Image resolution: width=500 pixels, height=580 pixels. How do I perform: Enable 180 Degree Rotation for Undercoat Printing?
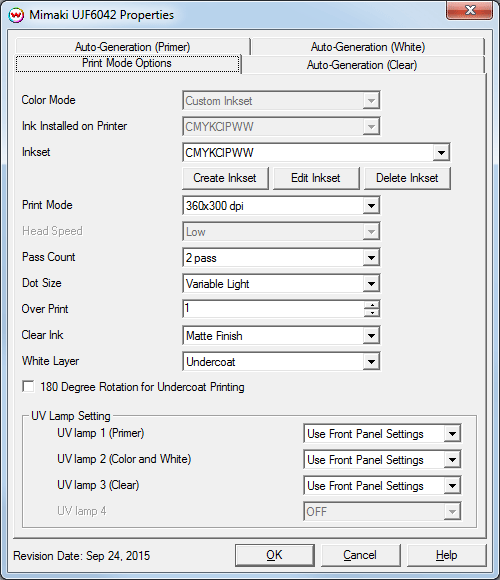[28, 387]
